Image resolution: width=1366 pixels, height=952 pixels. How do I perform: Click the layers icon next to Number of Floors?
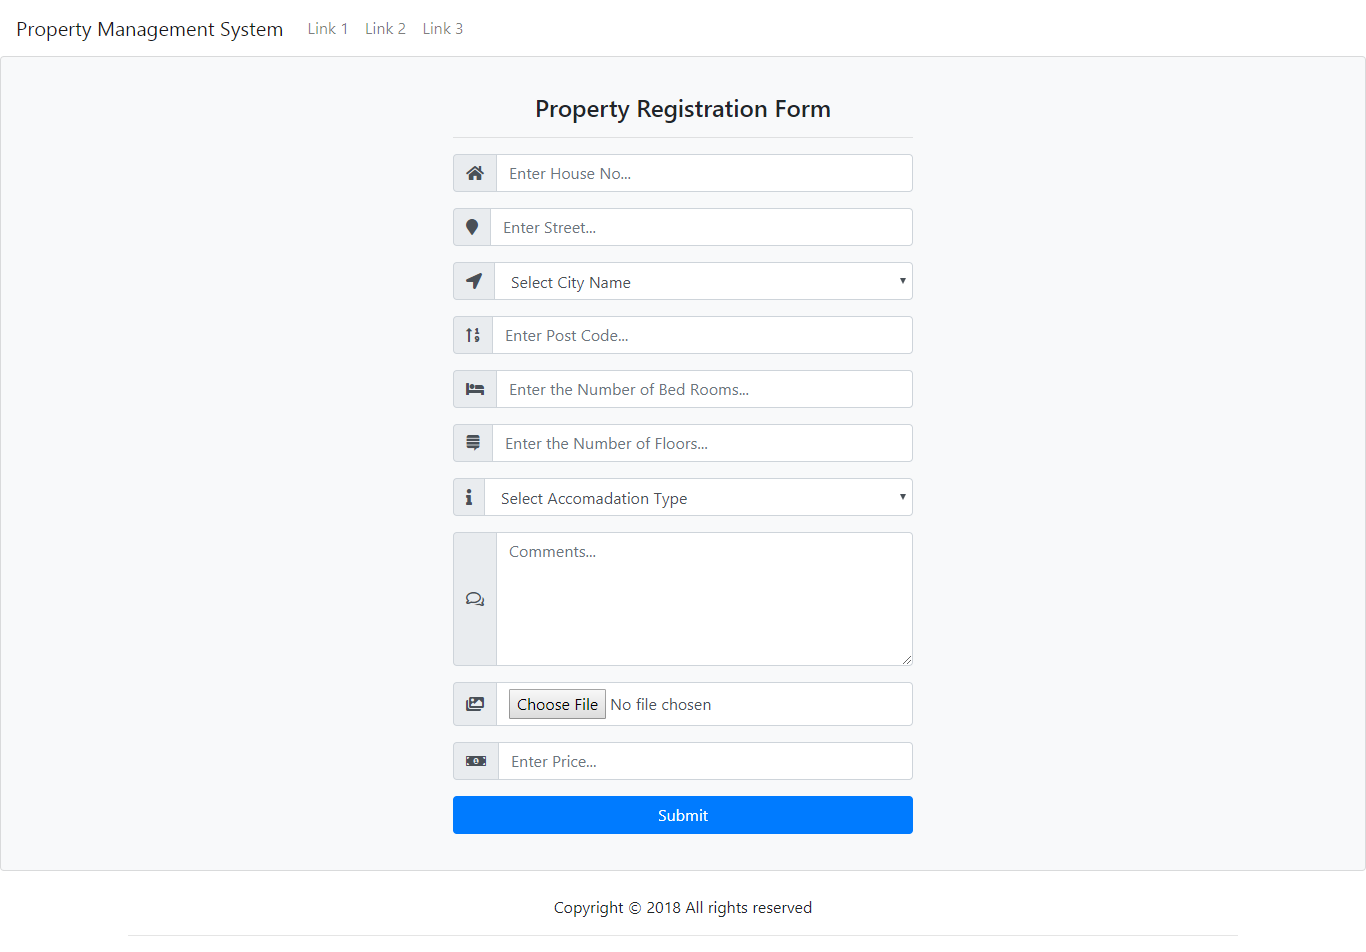point(472,443)
